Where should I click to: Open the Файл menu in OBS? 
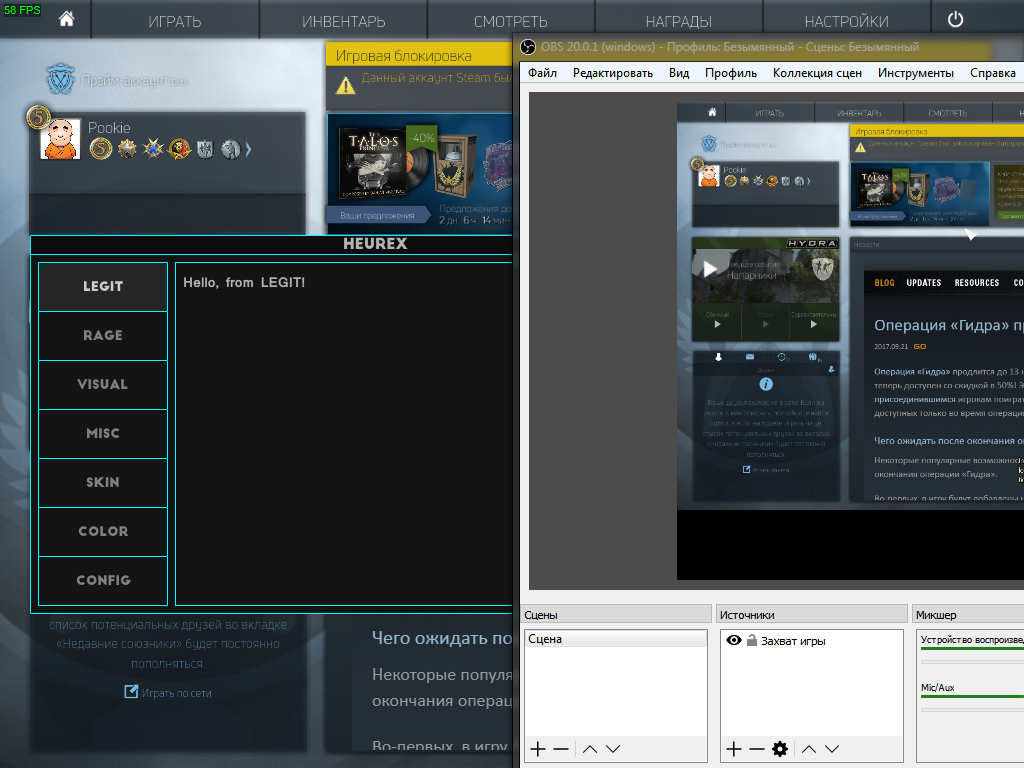click(x=542, y=73)
